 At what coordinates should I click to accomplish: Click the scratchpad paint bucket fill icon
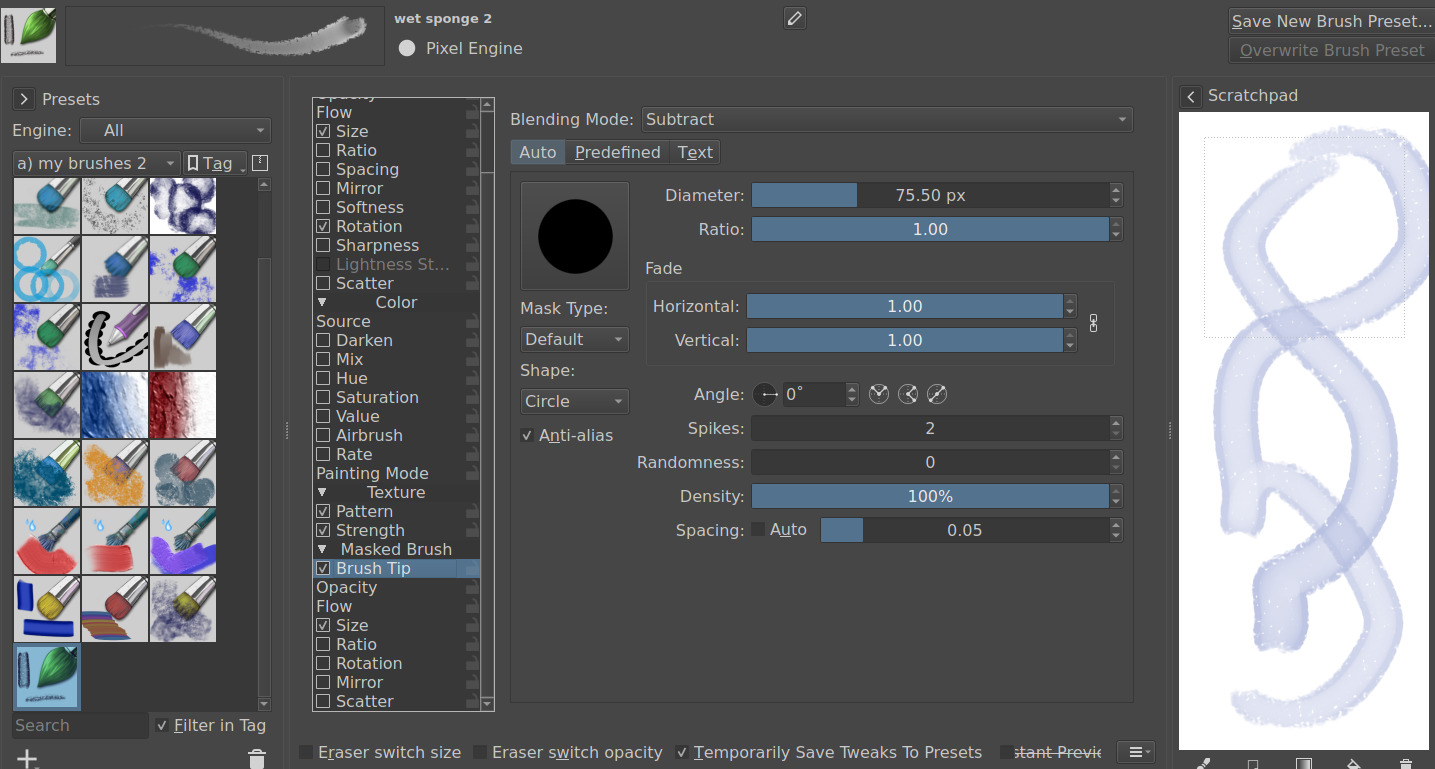(x=1354, y=763)
